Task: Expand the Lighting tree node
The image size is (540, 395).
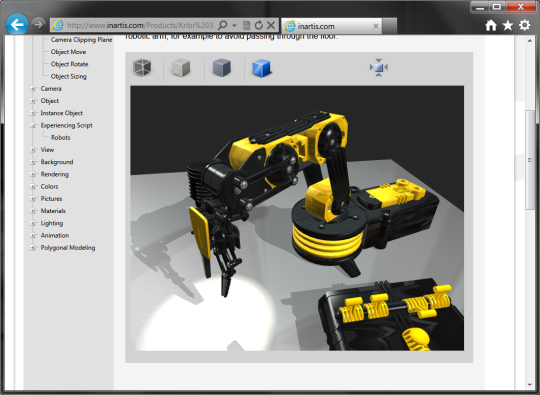Action: click(x=32, y=223)
